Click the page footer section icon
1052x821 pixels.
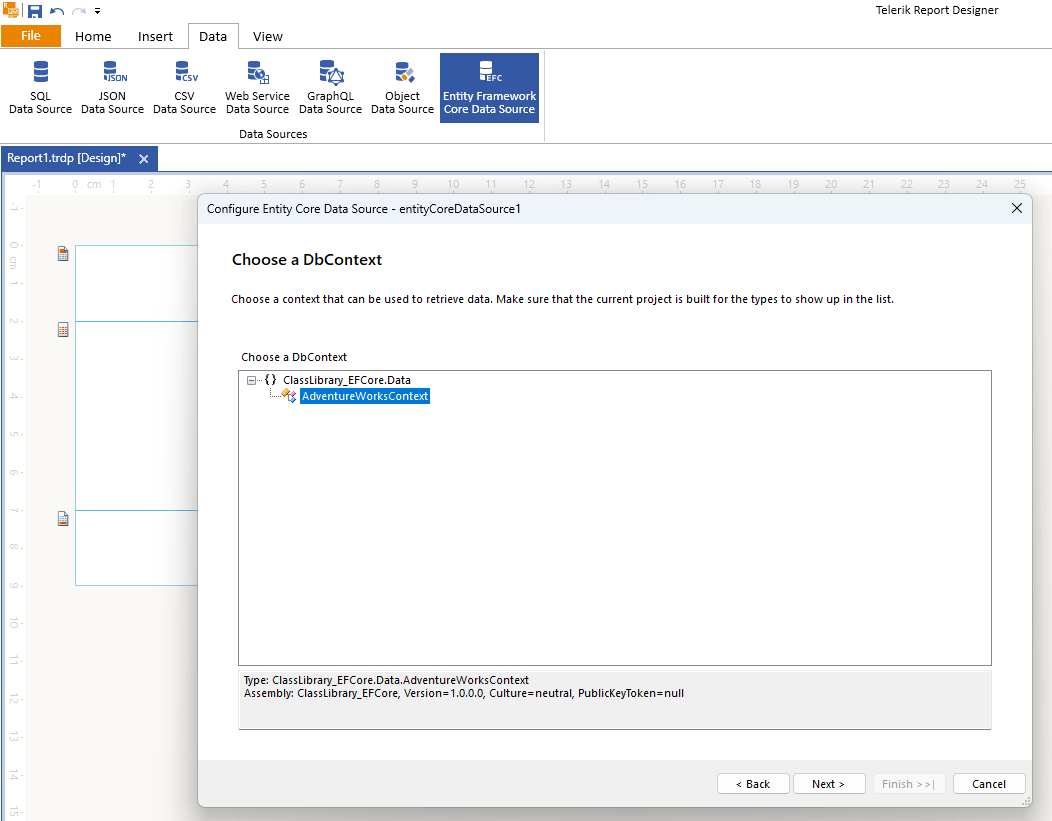[x=63, y=518]
